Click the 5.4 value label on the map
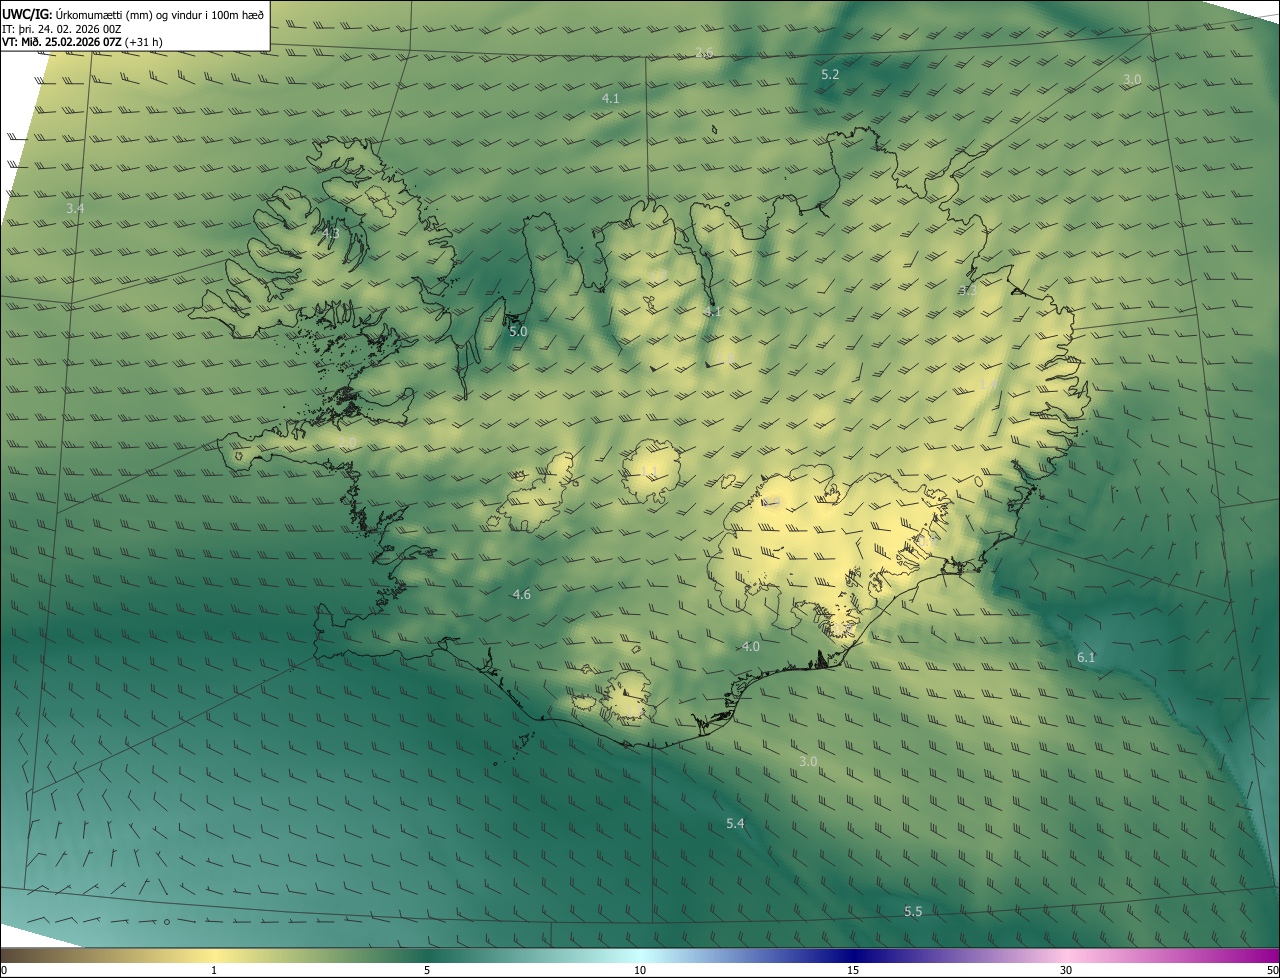Viewport: 1280px width, 978px height. coord(735,823)
